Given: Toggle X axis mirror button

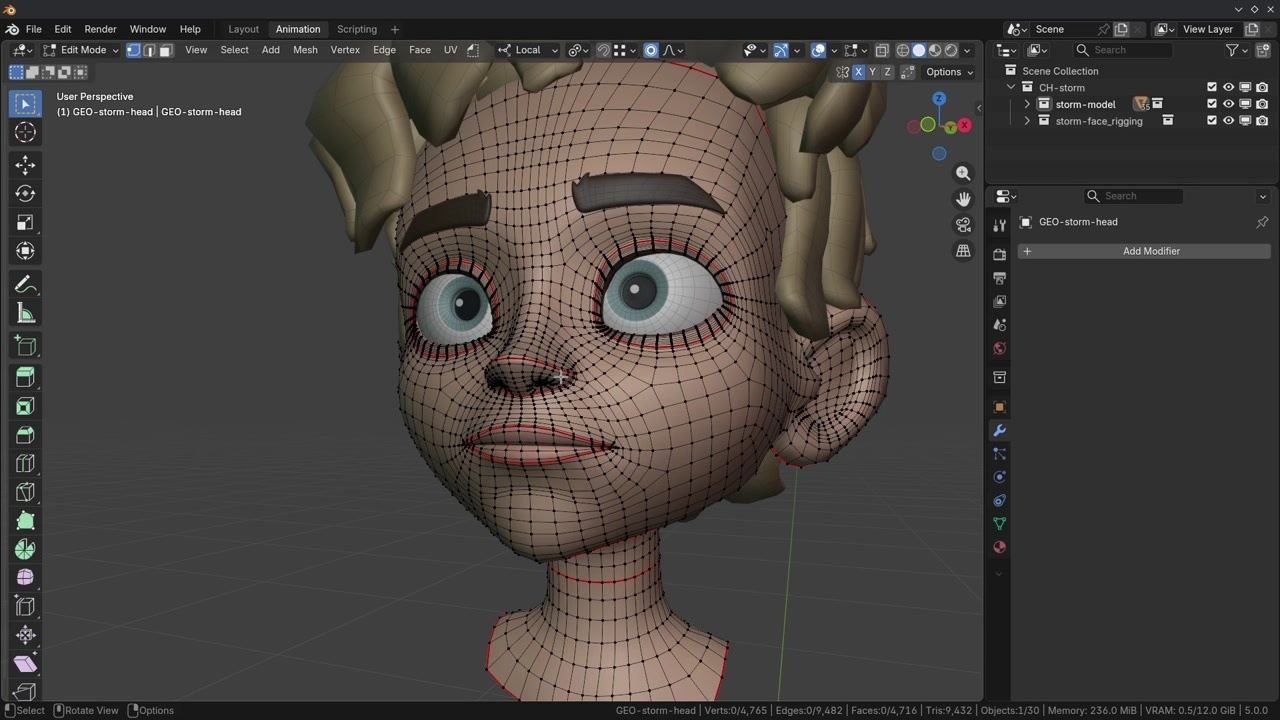Looking at the screenshot, I should [x=858, y=72].
